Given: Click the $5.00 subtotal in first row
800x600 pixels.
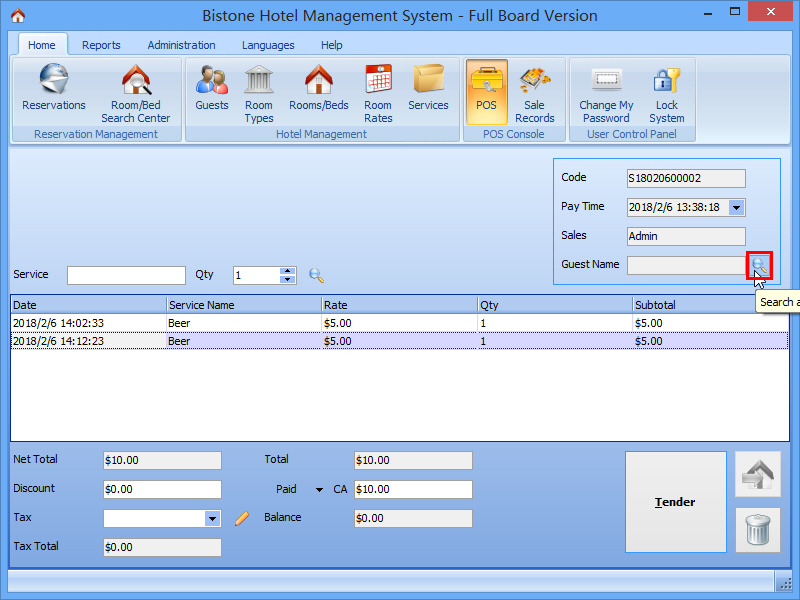Looking at the screenshot, I should pyautogui.click(x=648, y=323).
